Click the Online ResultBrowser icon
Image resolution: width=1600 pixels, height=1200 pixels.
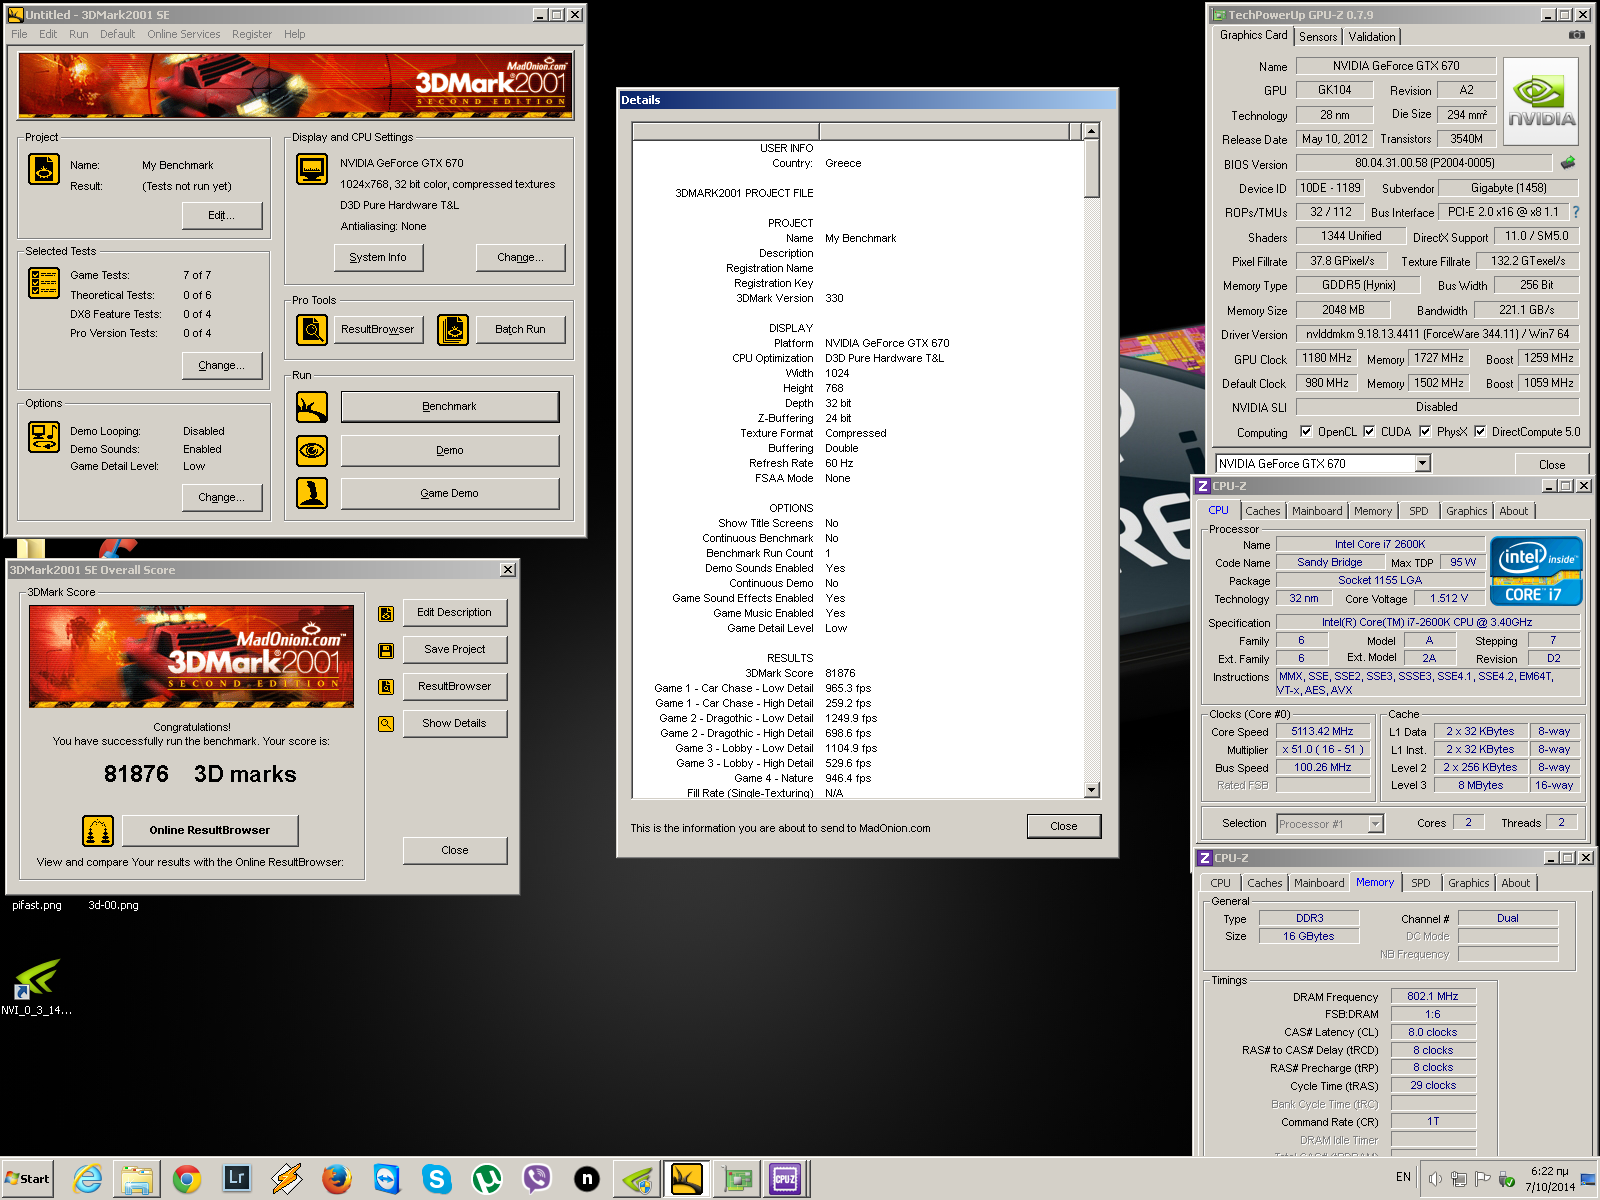pos(98,831)
